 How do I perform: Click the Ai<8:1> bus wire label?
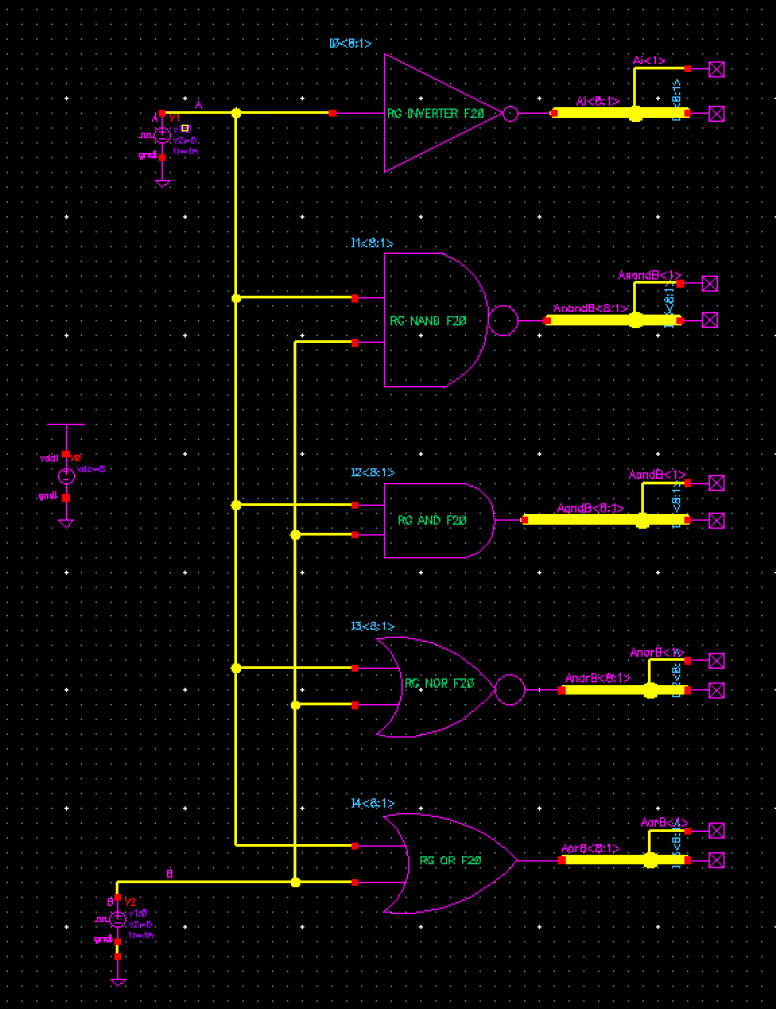[x=598, y=102]
